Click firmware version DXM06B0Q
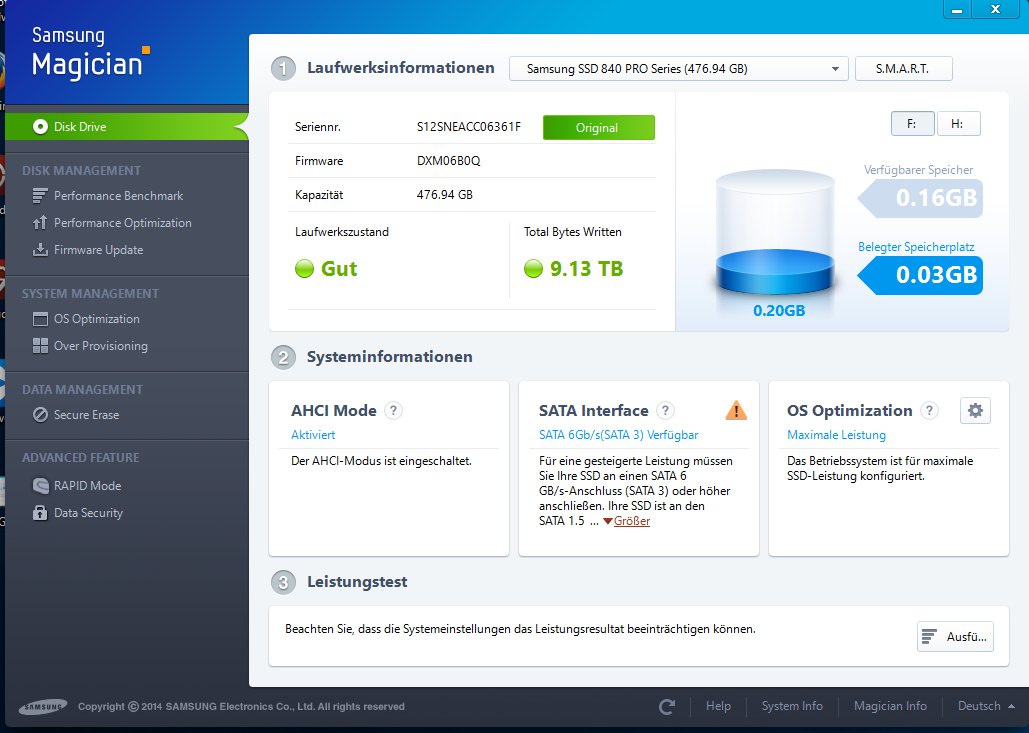 [448, 161]
